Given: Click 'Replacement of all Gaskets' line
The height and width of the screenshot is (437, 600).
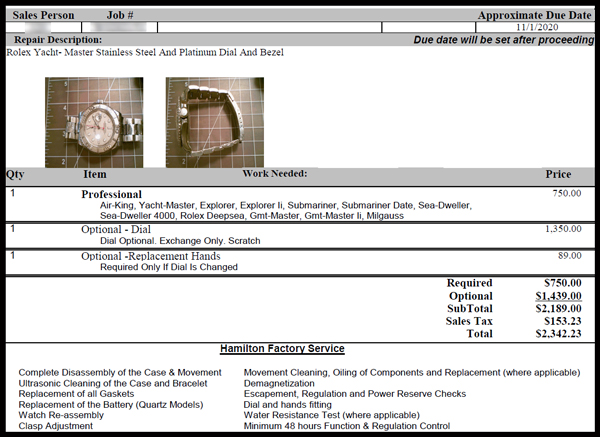Looking at the screenshot, I should click(x=76, y=394).
